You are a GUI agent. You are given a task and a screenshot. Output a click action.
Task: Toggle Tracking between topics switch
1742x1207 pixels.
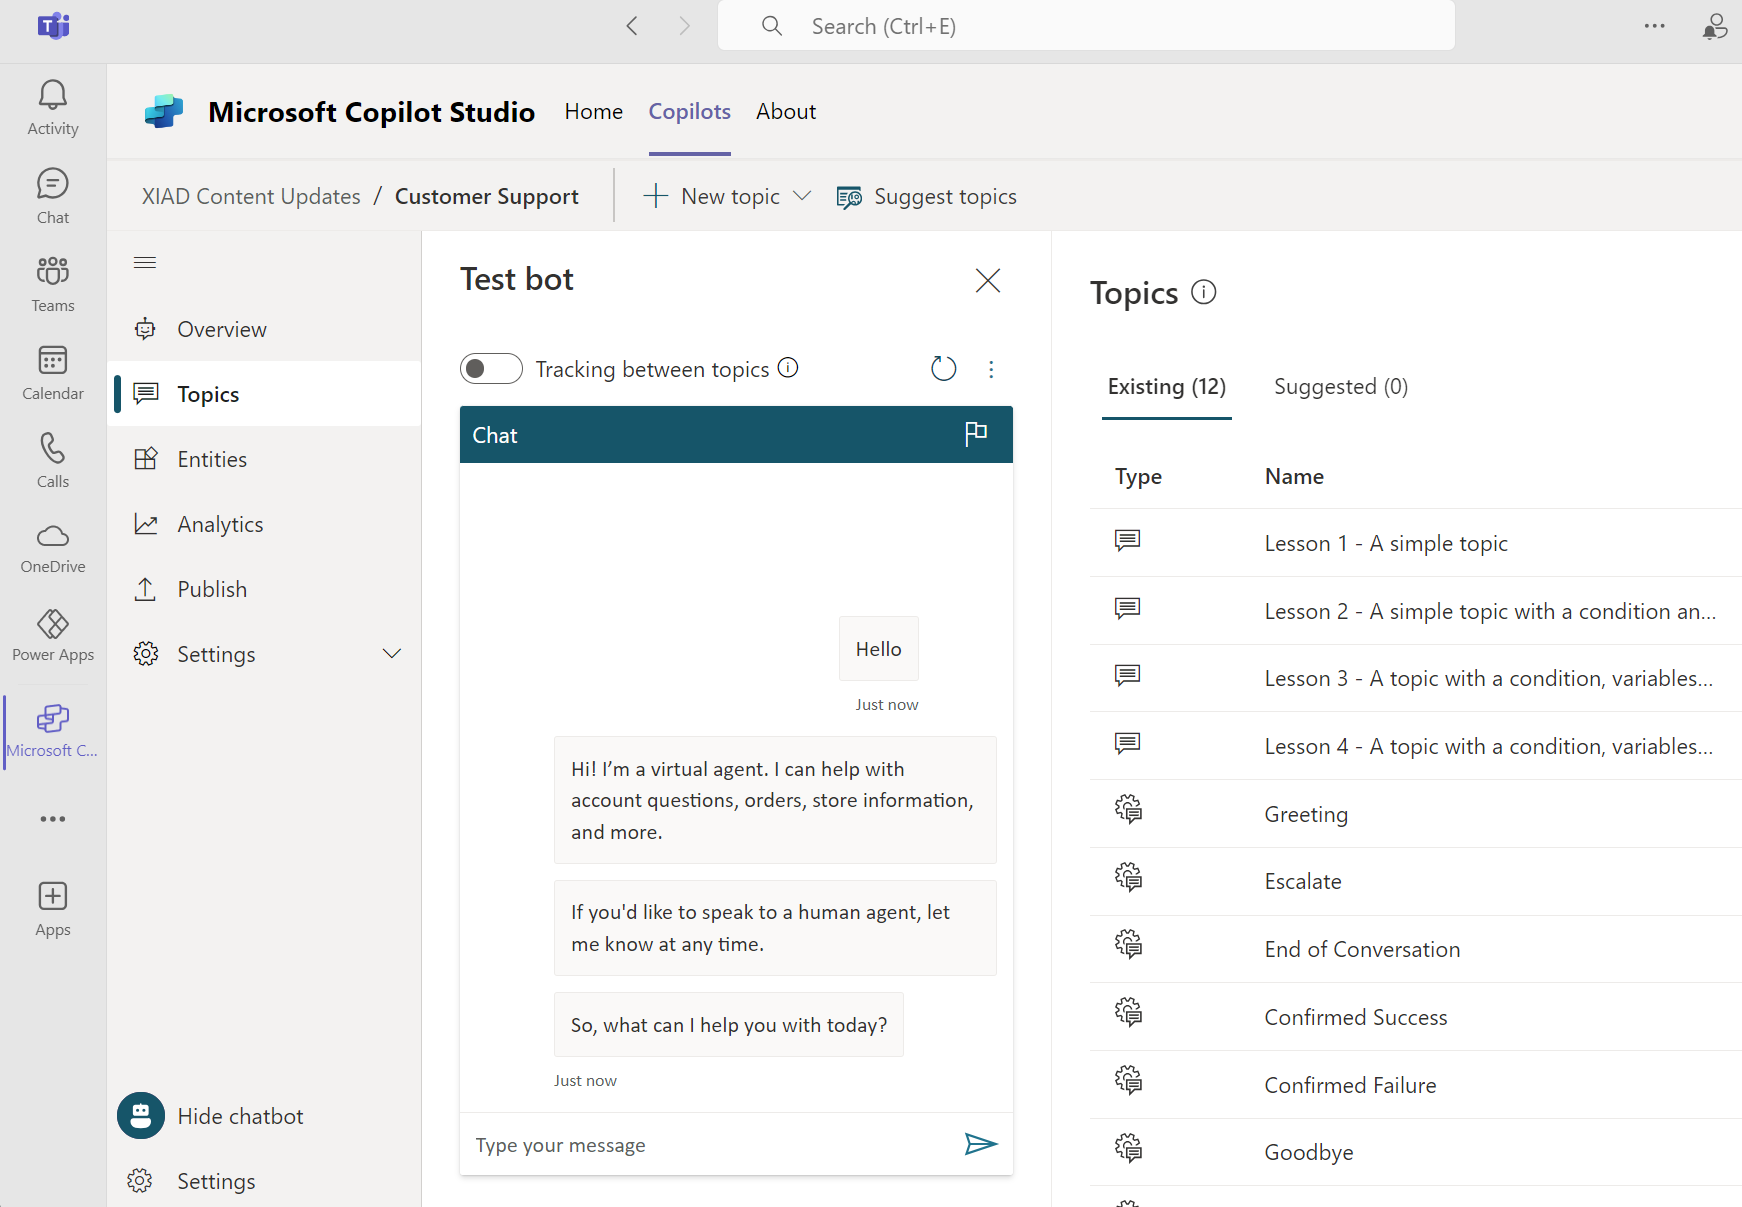[x=491, y=369]
